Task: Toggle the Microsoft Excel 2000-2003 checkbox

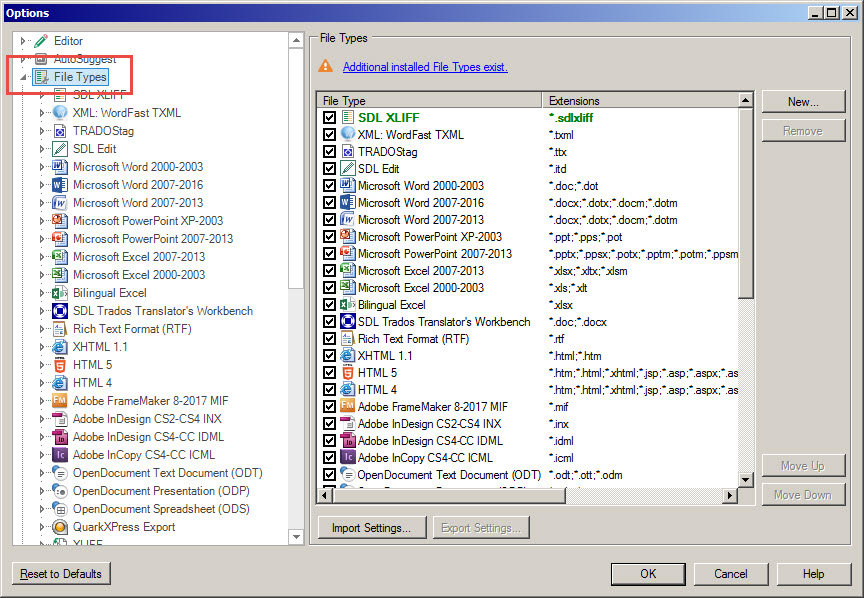Action: (x=330, y=288)
